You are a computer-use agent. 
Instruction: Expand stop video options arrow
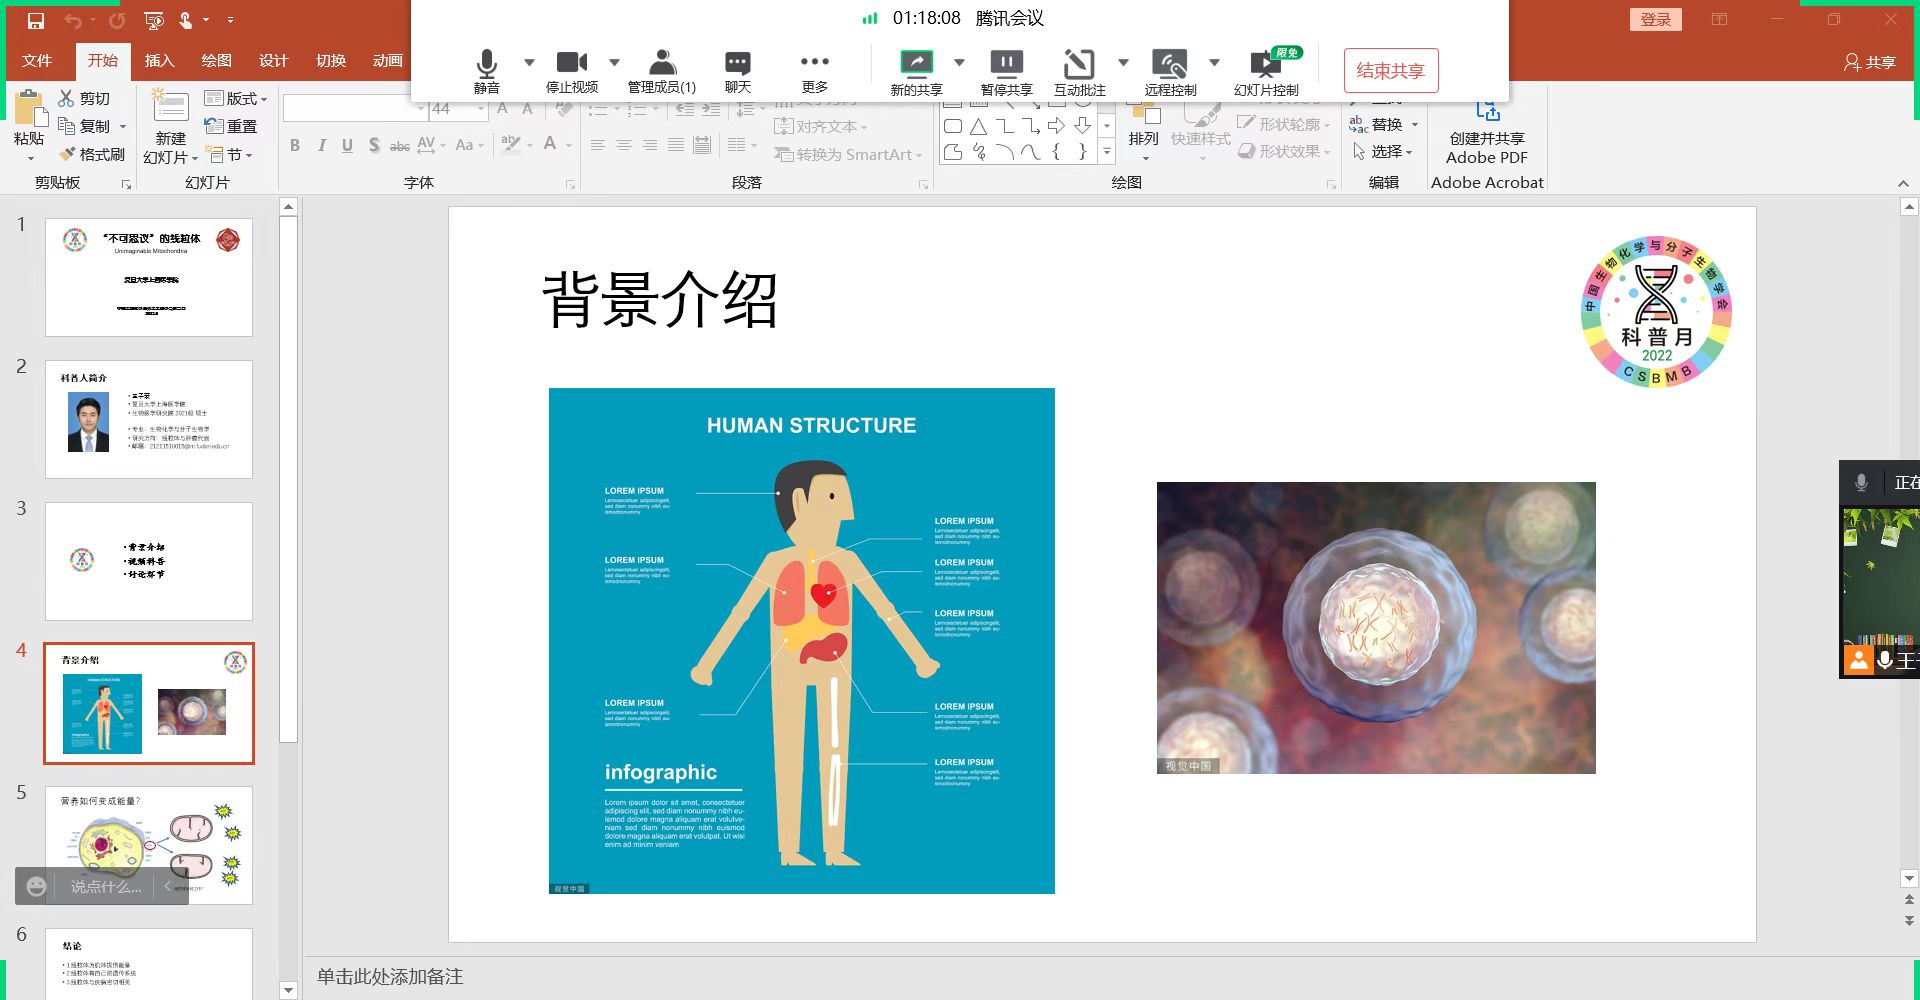614,62
